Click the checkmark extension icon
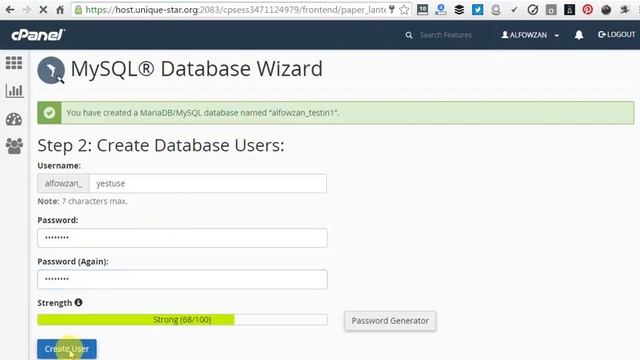This screenshot has width=640, height=360. tap(514, 9)
